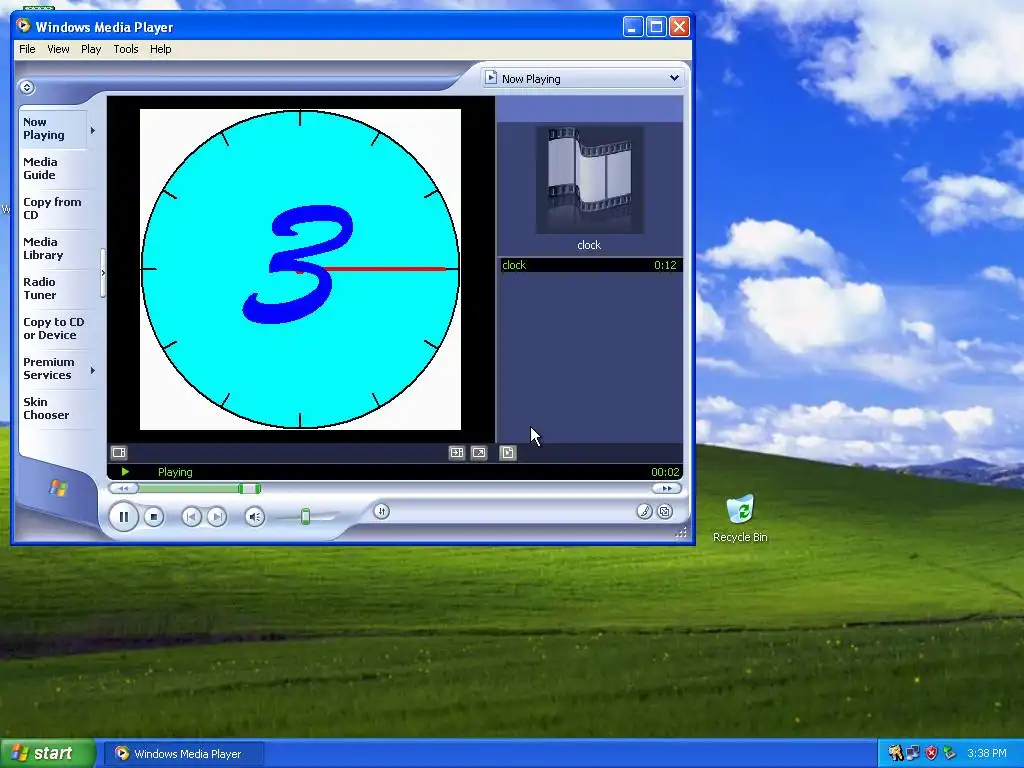
Task: Click the red security shield tray icon
Action: coord(931,754)
